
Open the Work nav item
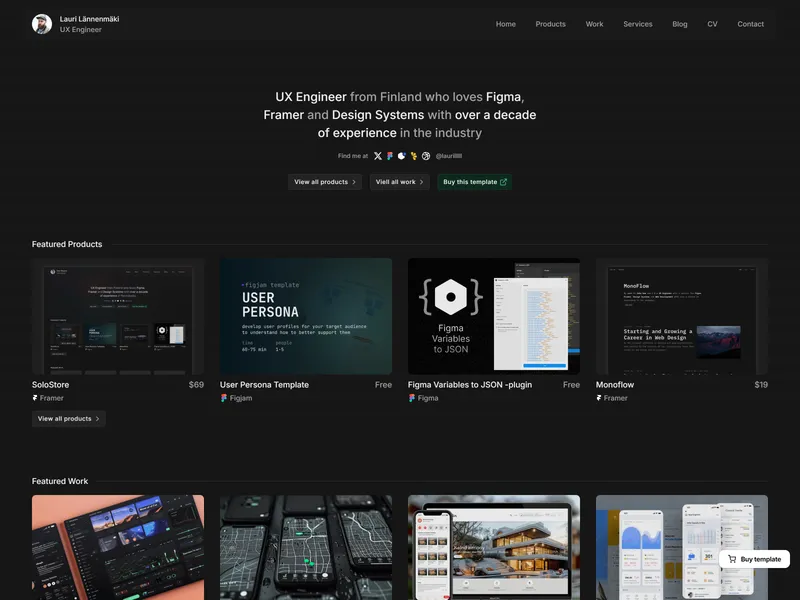[x=594, y=24]
